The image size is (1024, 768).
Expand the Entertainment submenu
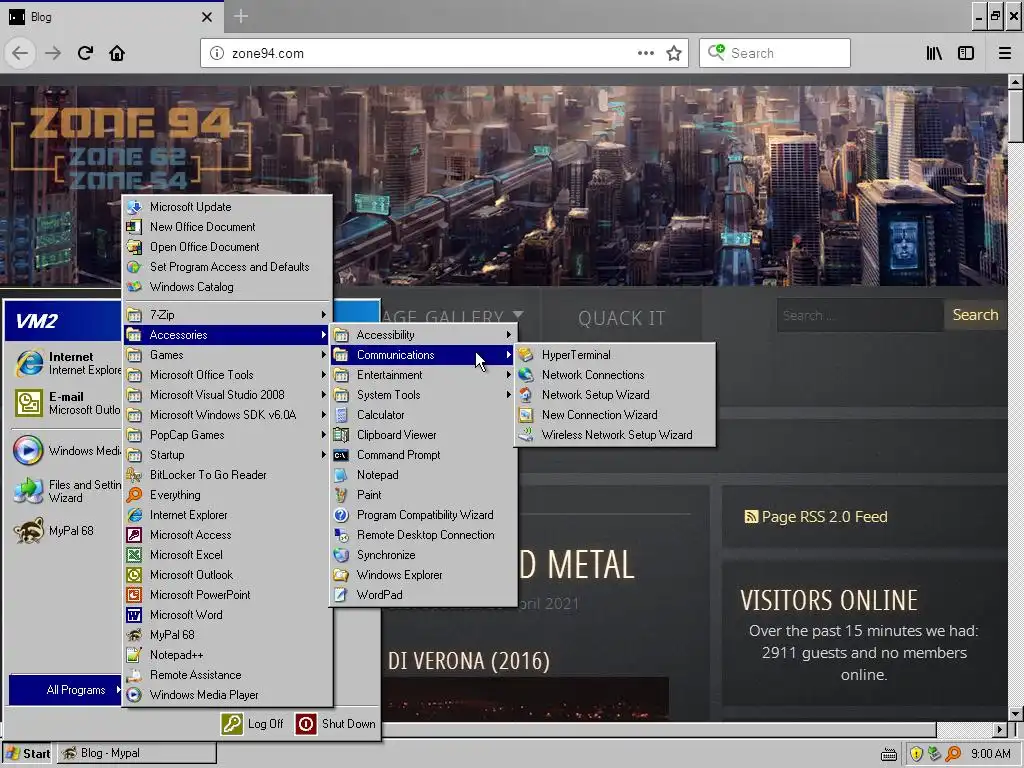click(423, 375)
